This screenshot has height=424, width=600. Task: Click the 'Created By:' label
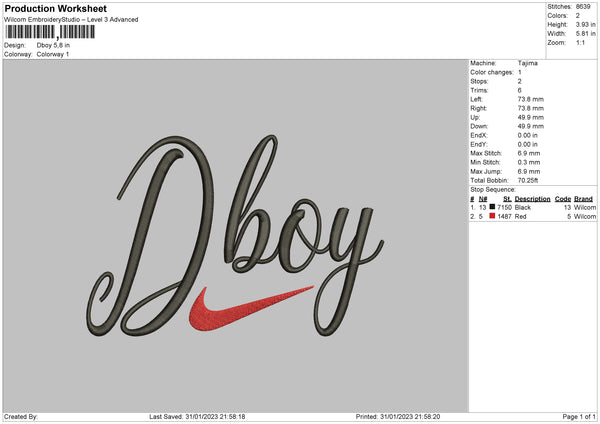pos(21,417)
